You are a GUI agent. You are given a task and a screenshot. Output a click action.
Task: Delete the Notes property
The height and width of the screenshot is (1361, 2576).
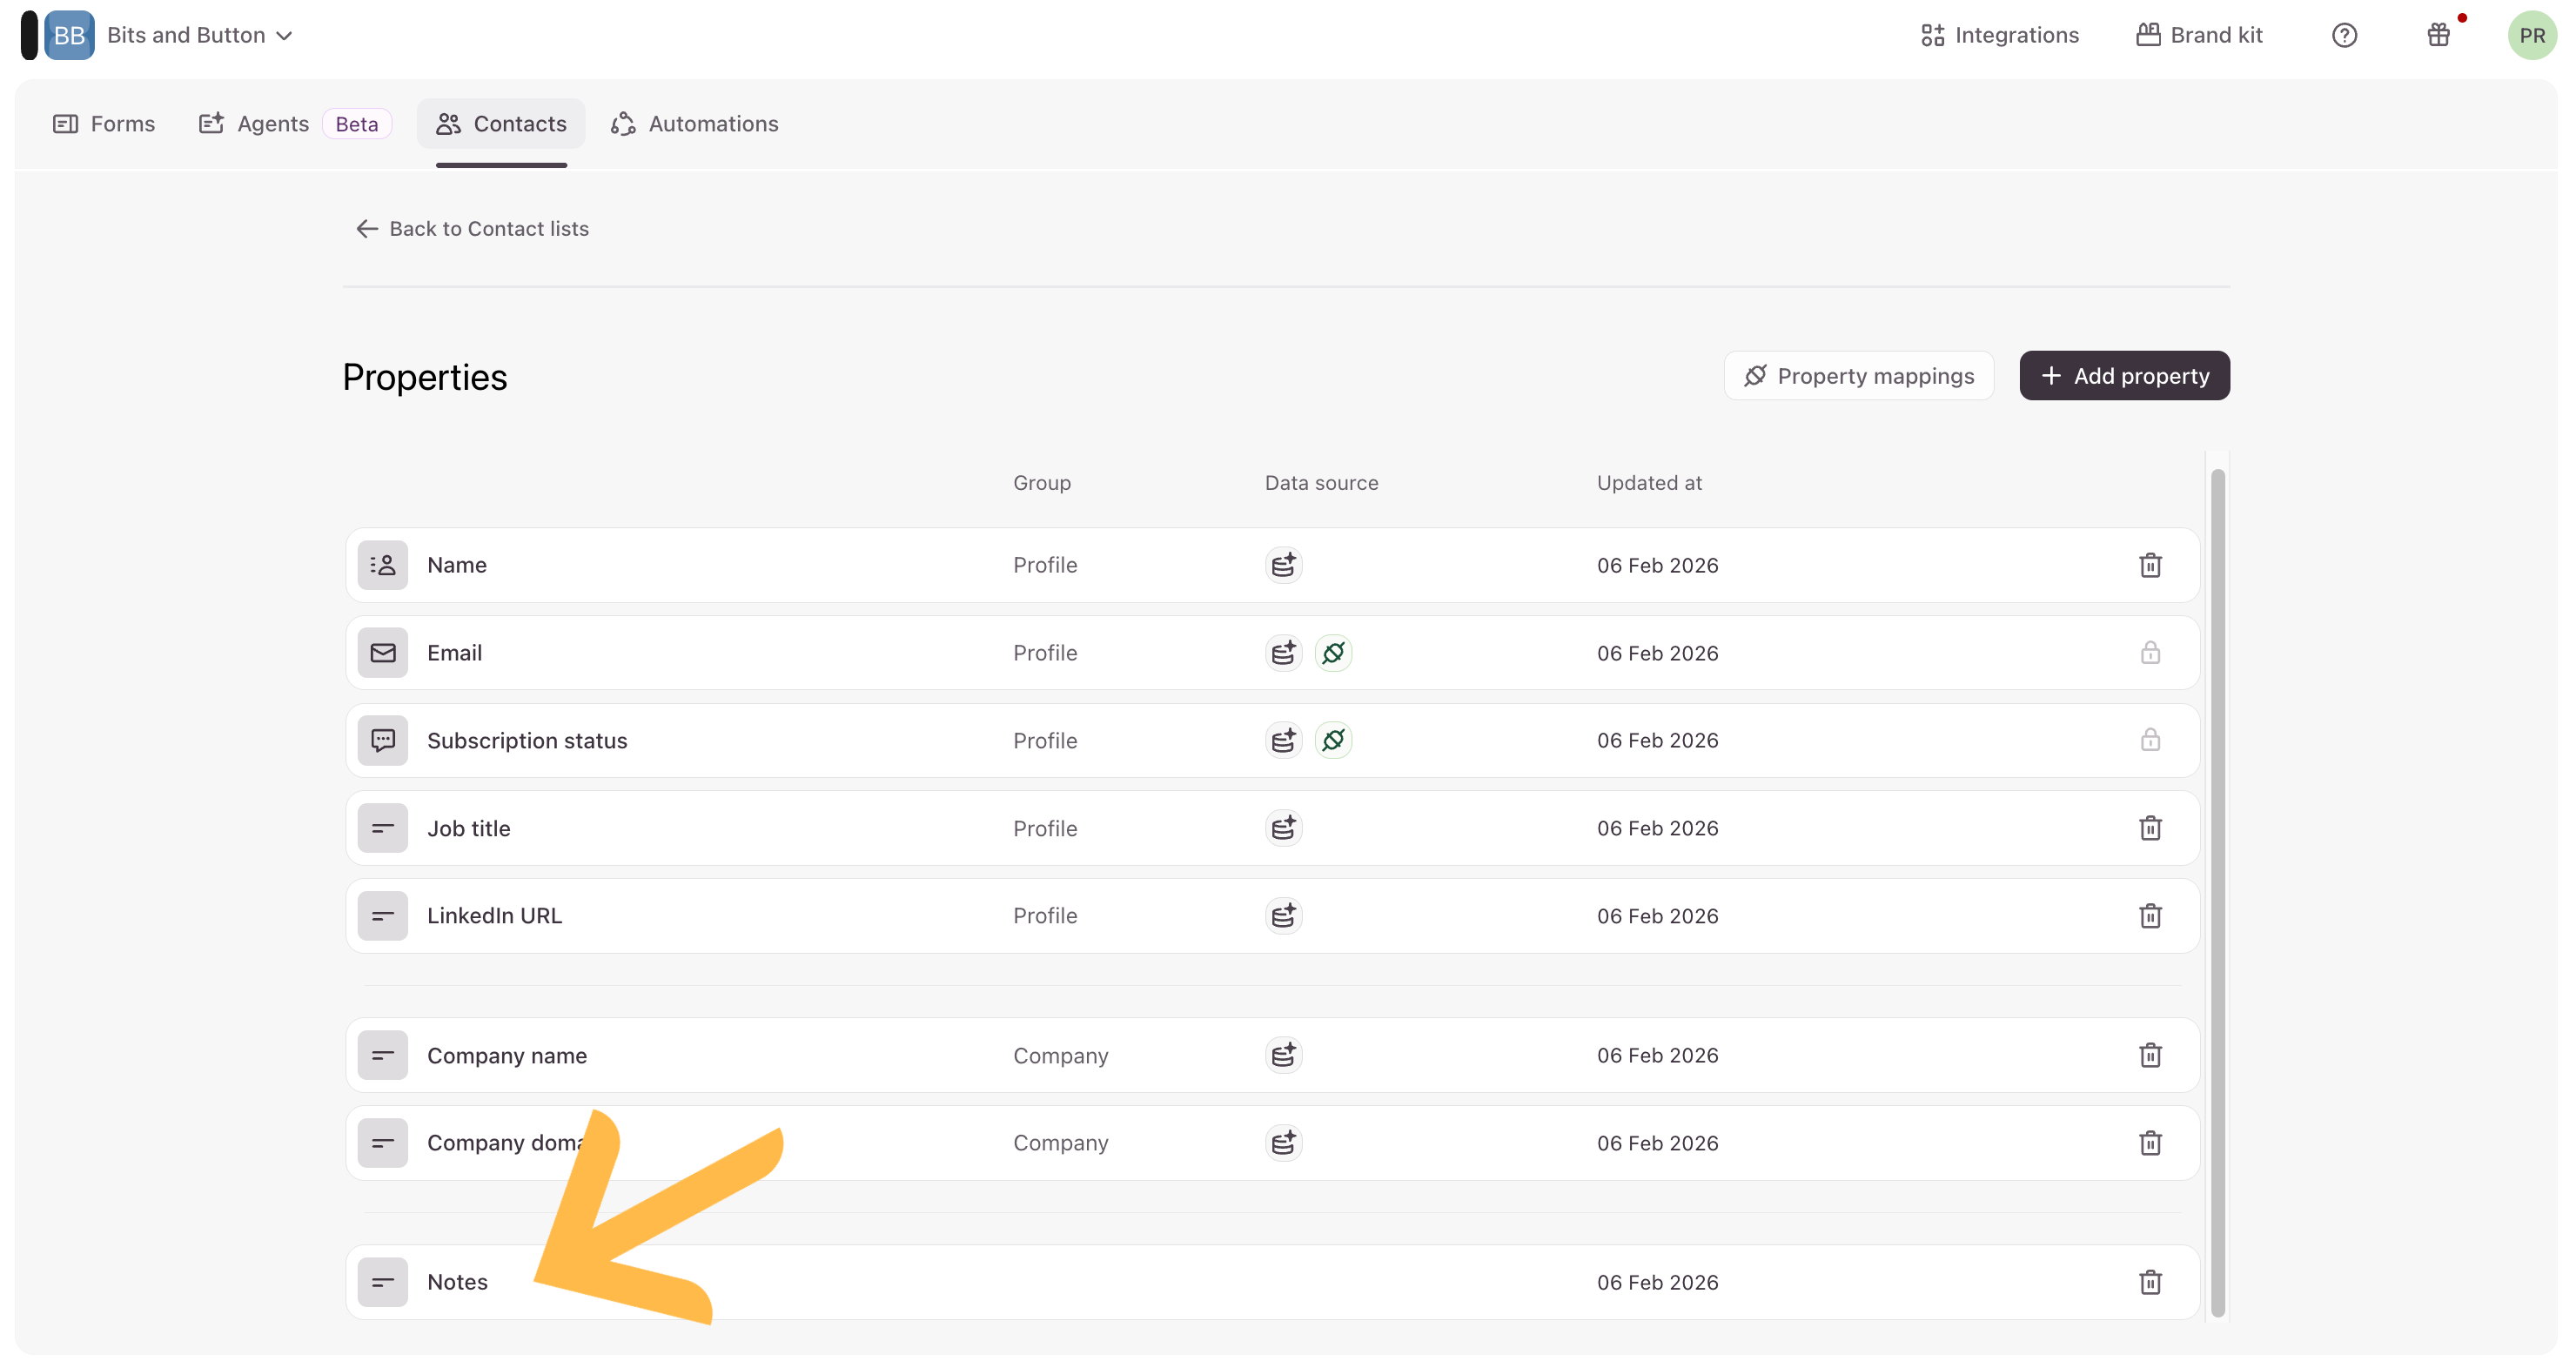(2149, 1282)
